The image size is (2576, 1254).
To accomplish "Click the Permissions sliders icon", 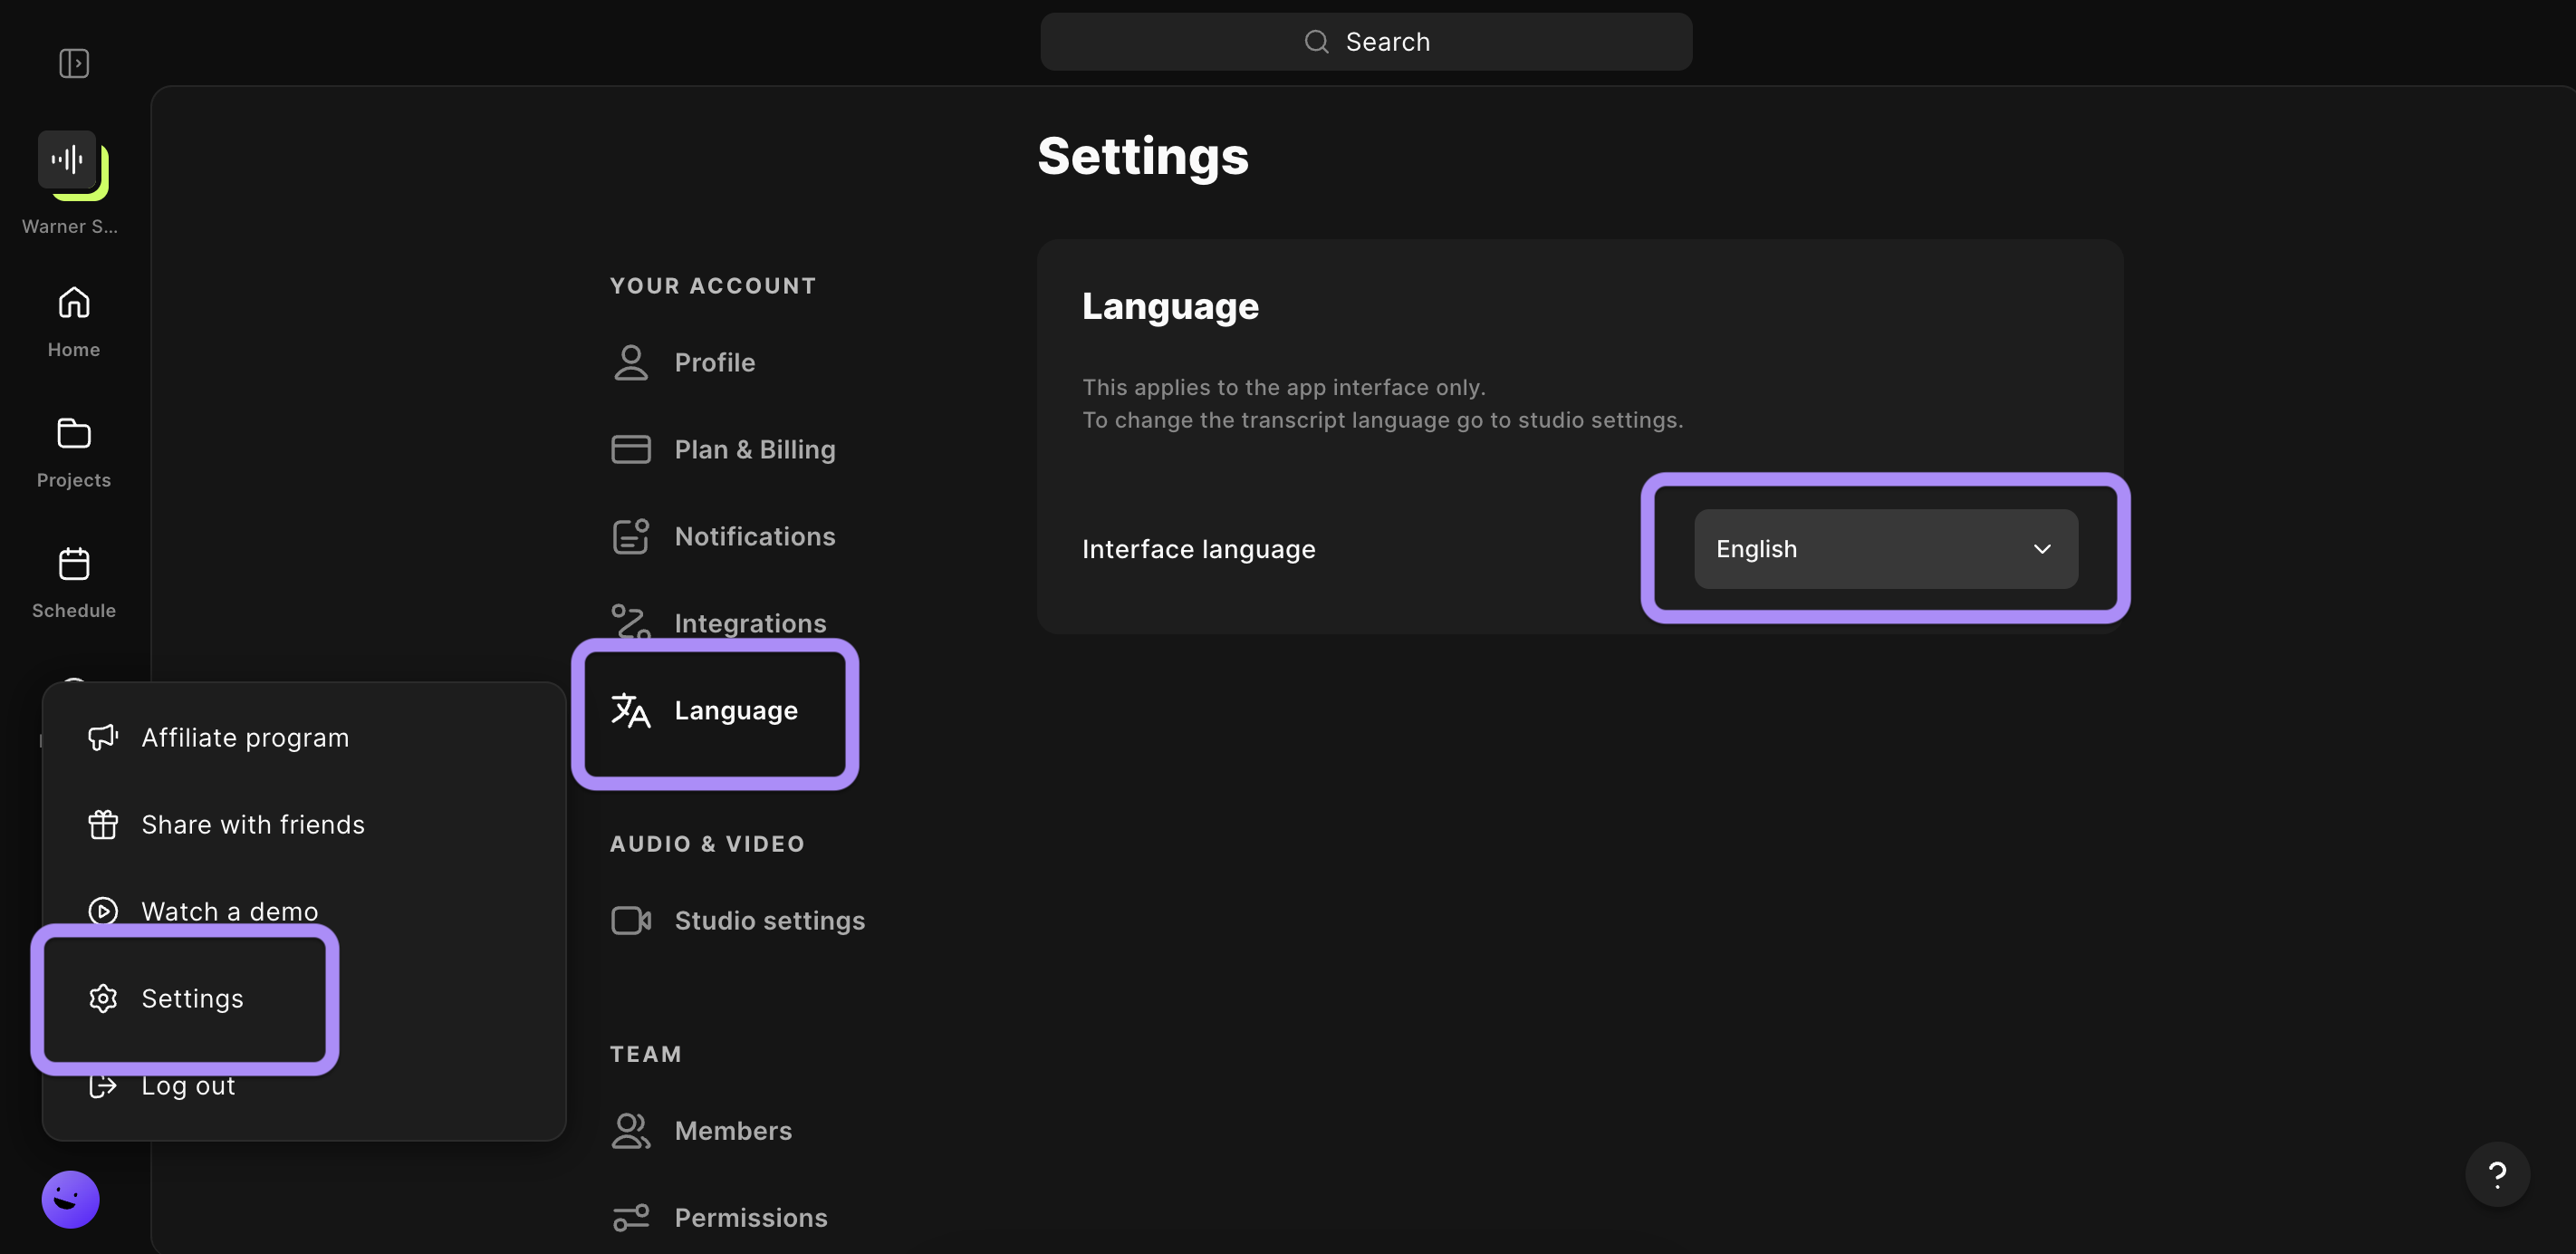I will click(x=631, y=1217).
